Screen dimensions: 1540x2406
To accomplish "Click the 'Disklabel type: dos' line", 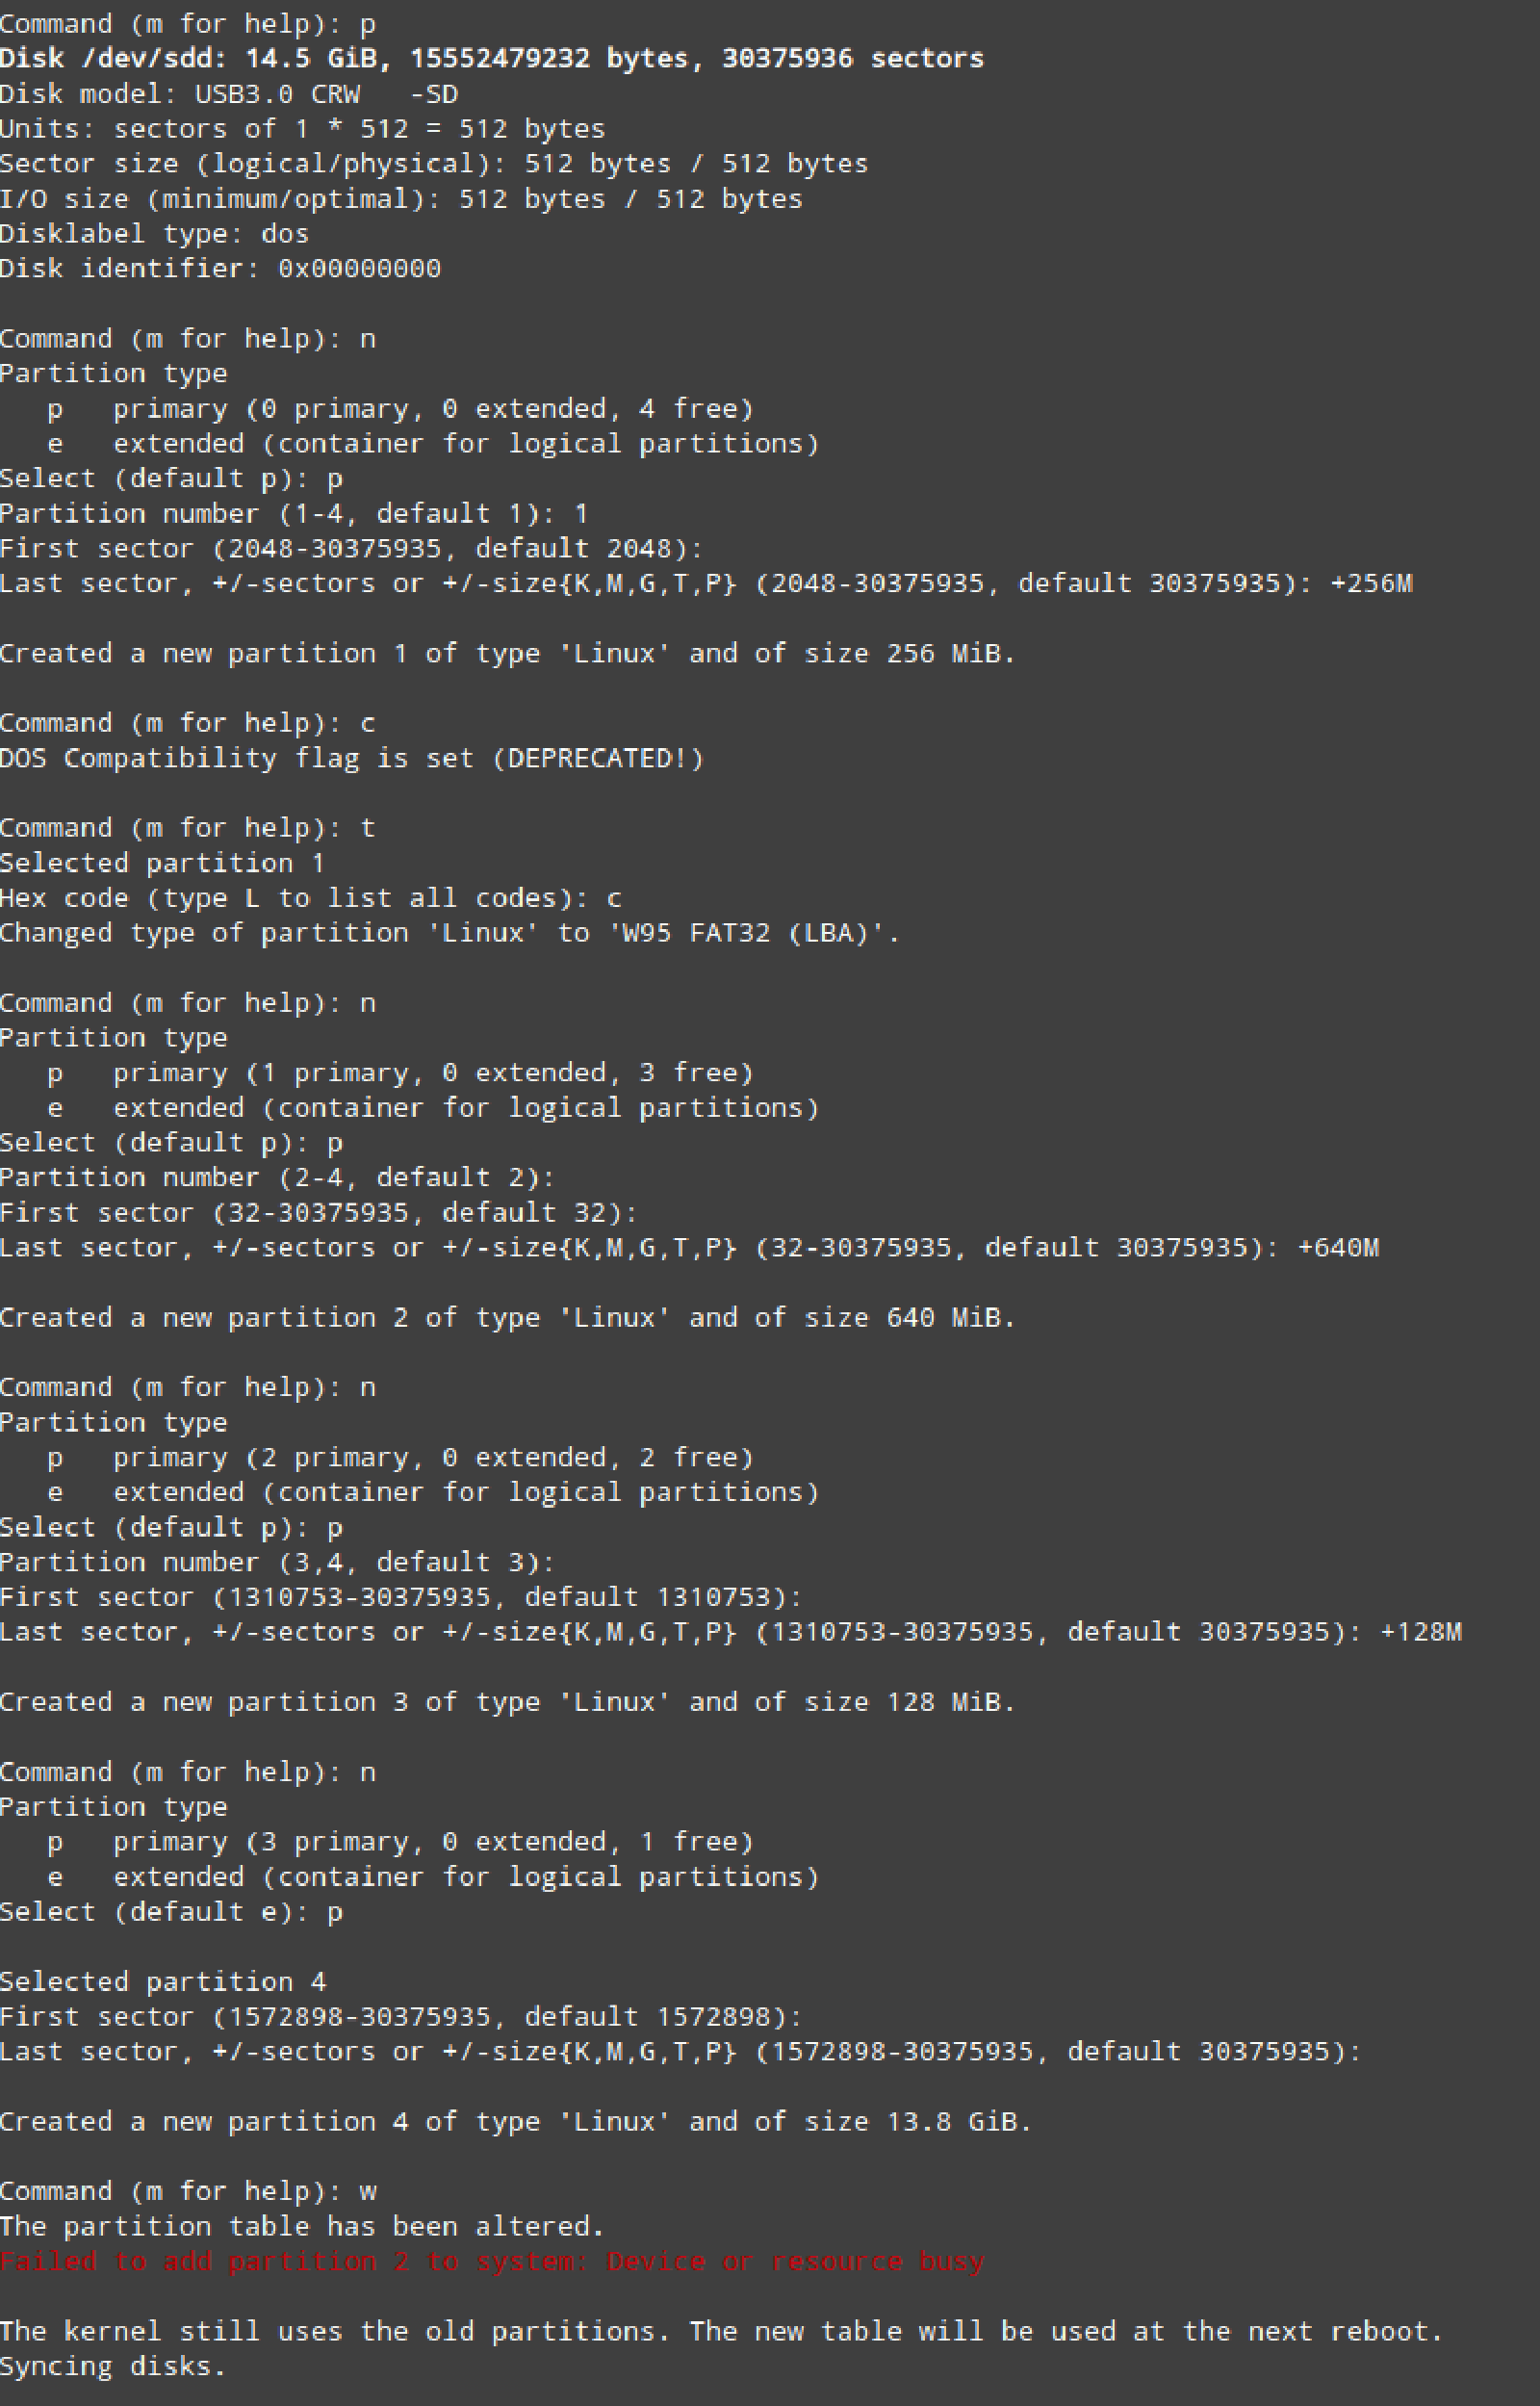I will pos(154,234).
